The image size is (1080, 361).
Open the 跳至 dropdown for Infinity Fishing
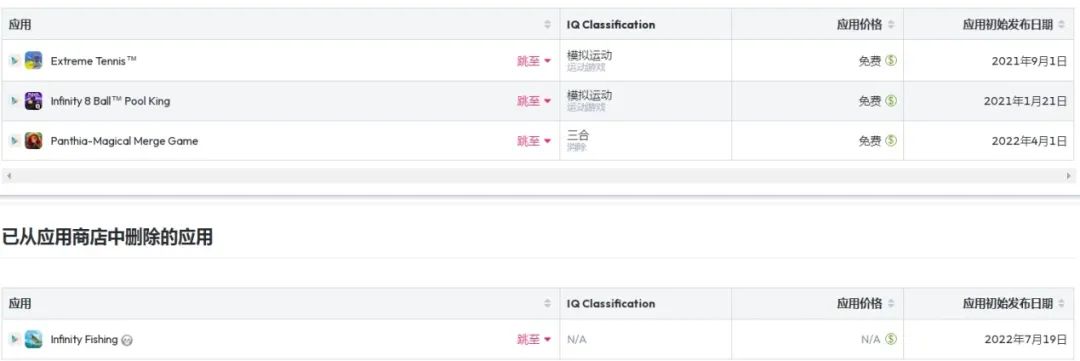pos(534,339)
